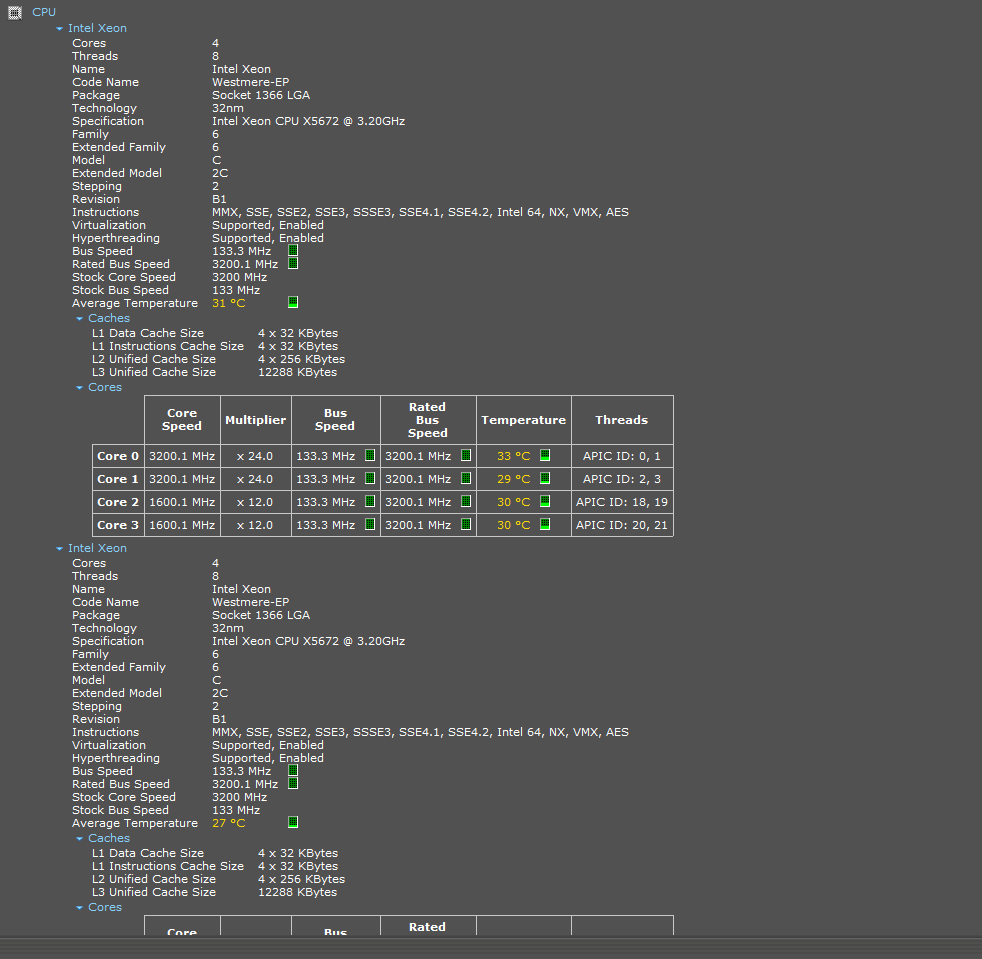The image size is (982, 959).
Task: Click the Core 0 bus speed graph icon
Action: pos(370,455)
